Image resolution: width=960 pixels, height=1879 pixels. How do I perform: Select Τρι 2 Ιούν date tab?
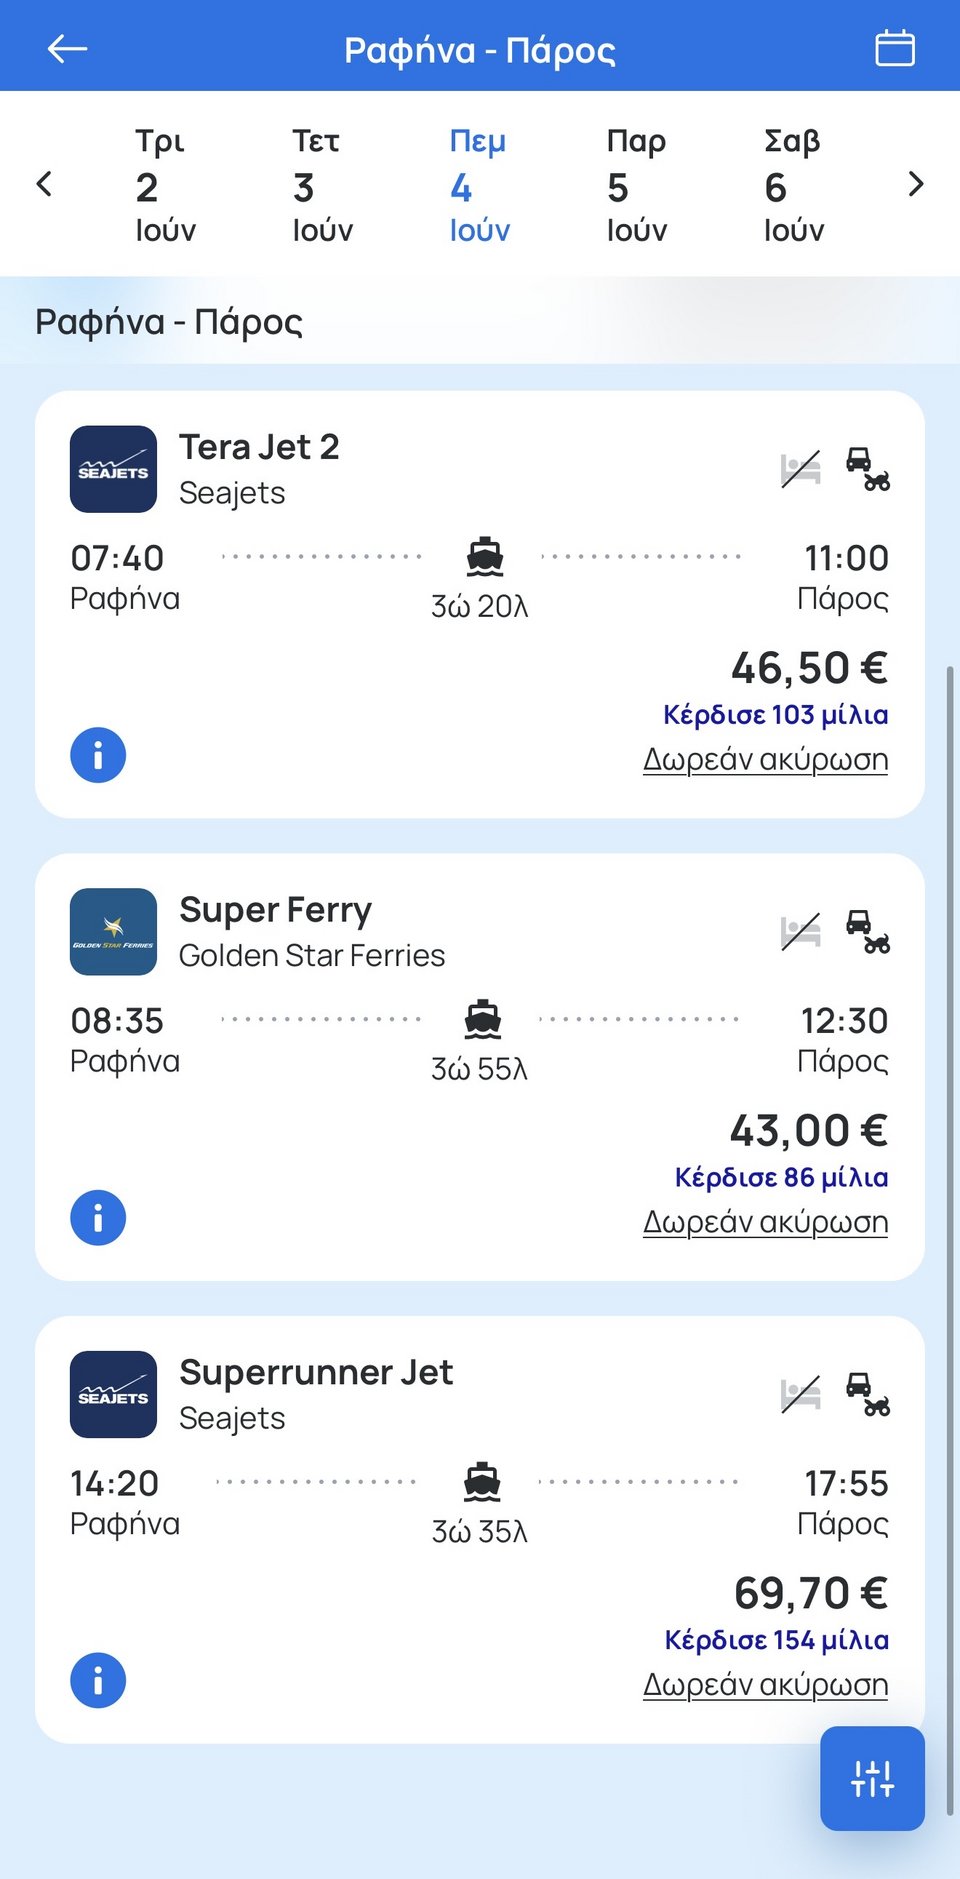pos(165,185)
